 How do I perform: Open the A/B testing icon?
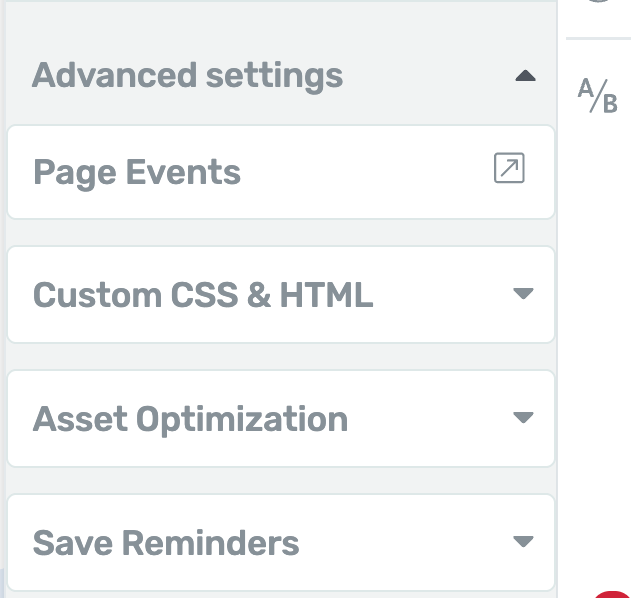point(598,96)
